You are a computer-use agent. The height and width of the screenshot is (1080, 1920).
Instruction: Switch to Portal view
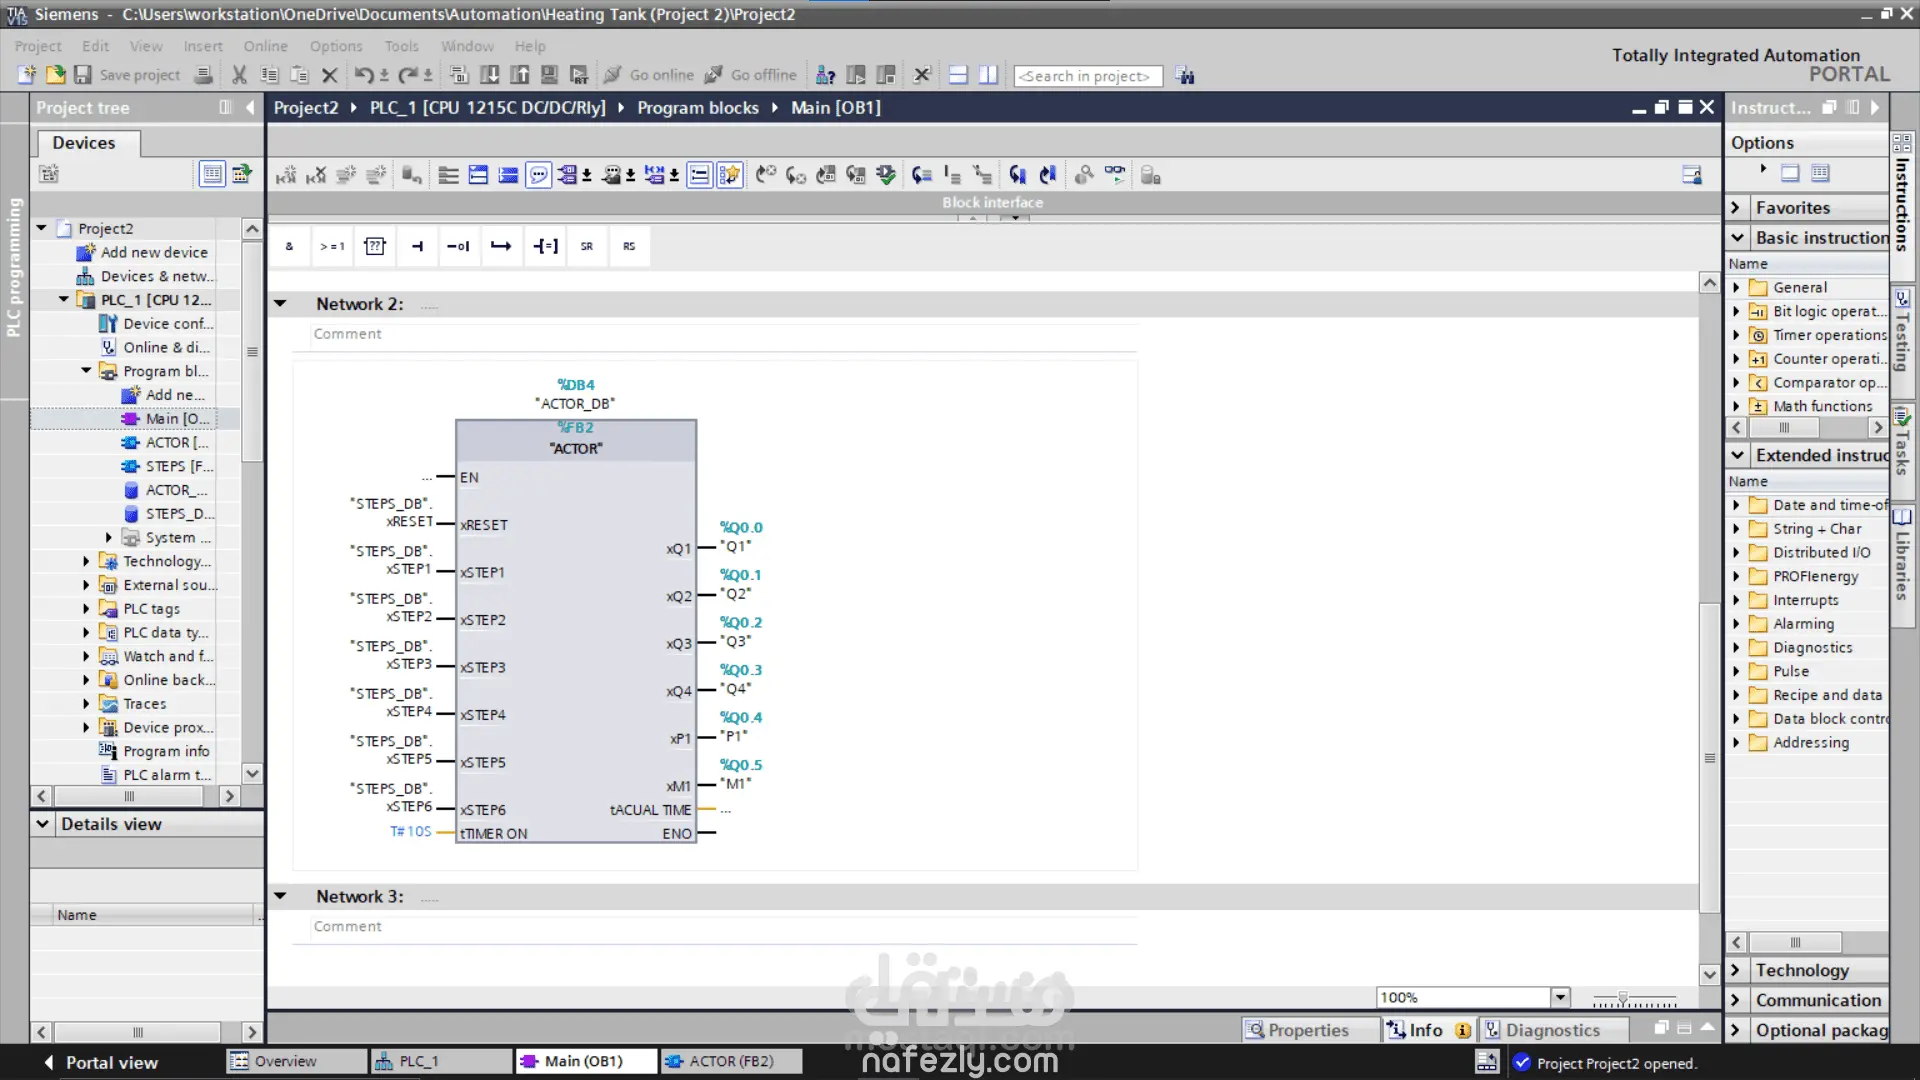pyautogui.click(x=101, y=1063)
